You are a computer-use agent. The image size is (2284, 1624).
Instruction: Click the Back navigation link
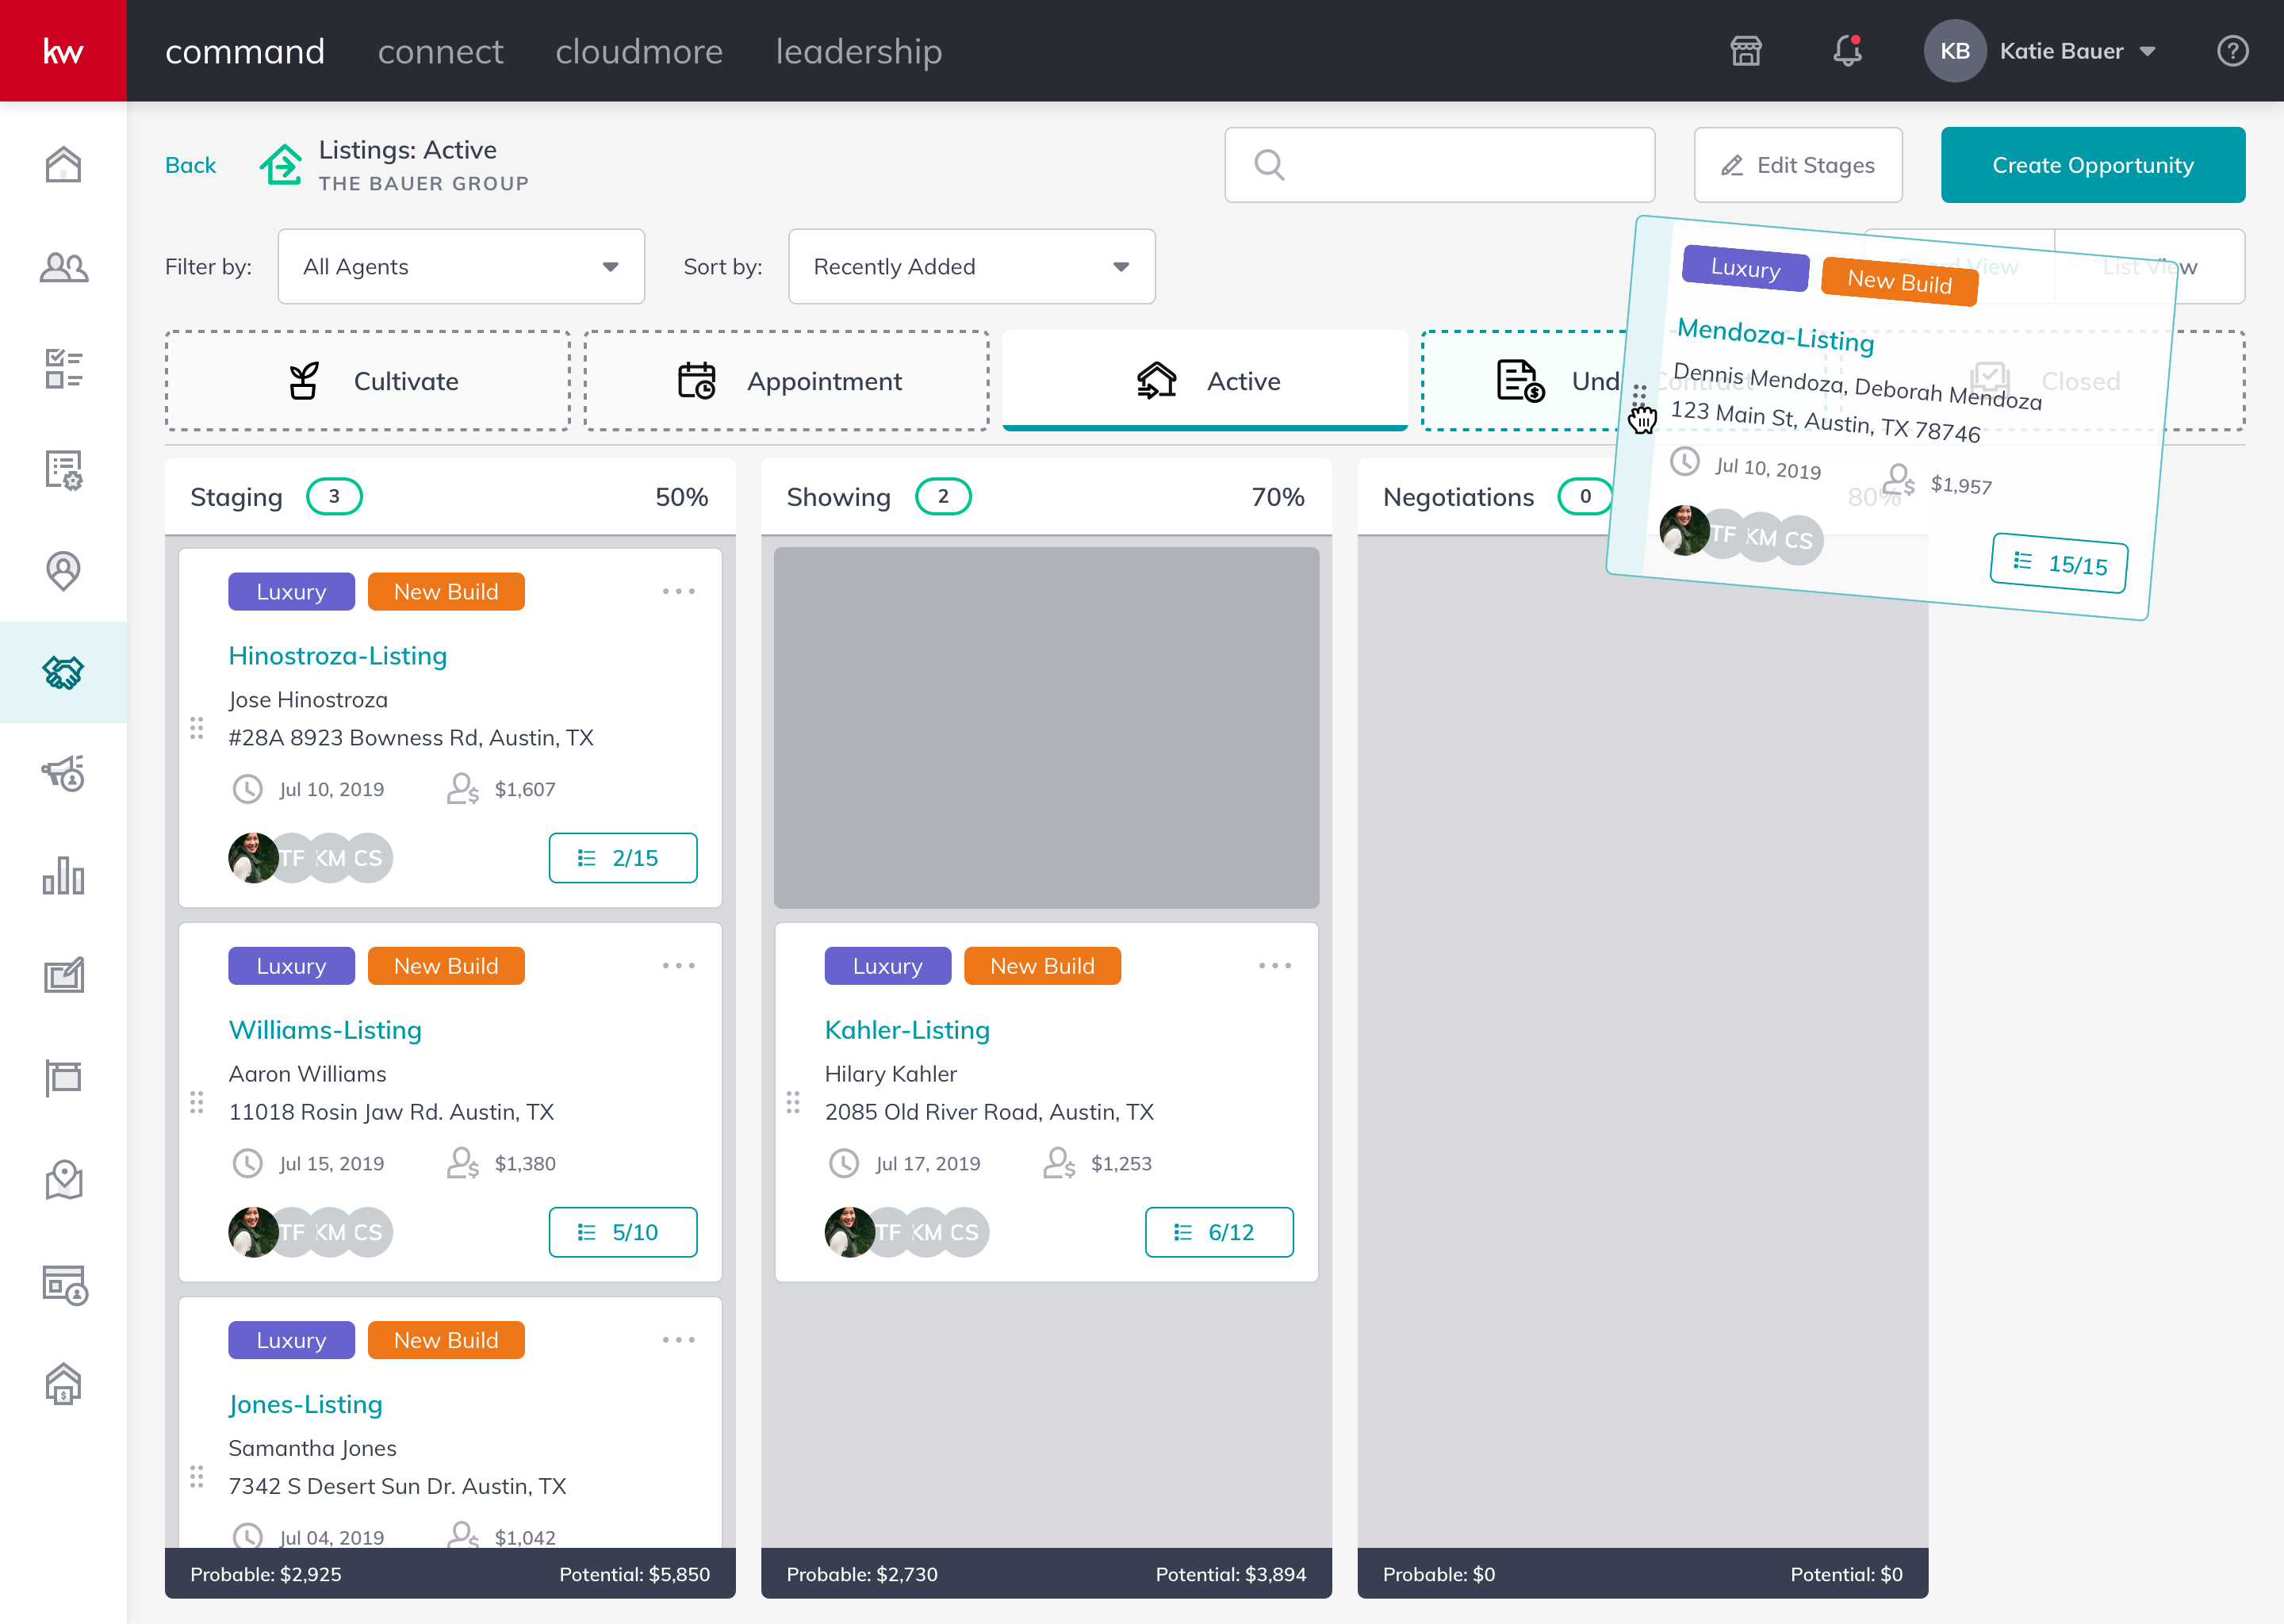(x=190, y=163)
